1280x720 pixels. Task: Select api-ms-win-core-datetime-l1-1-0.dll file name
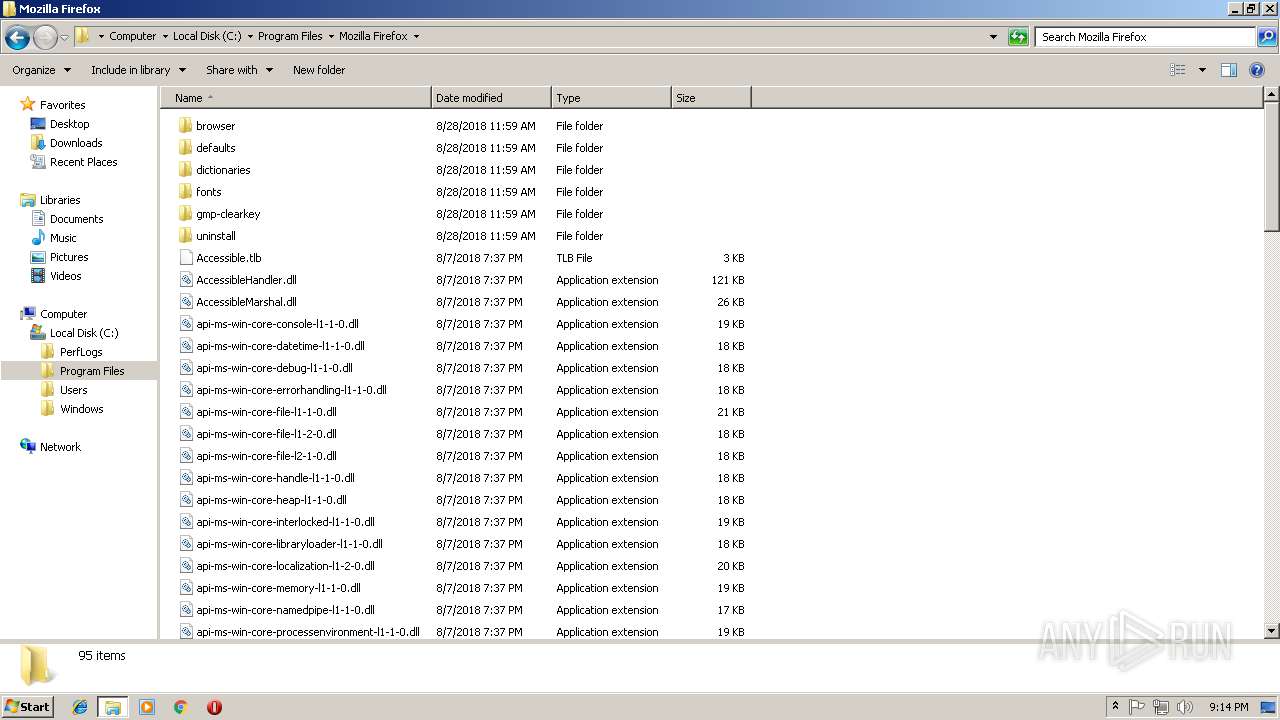tap(280, 346)
